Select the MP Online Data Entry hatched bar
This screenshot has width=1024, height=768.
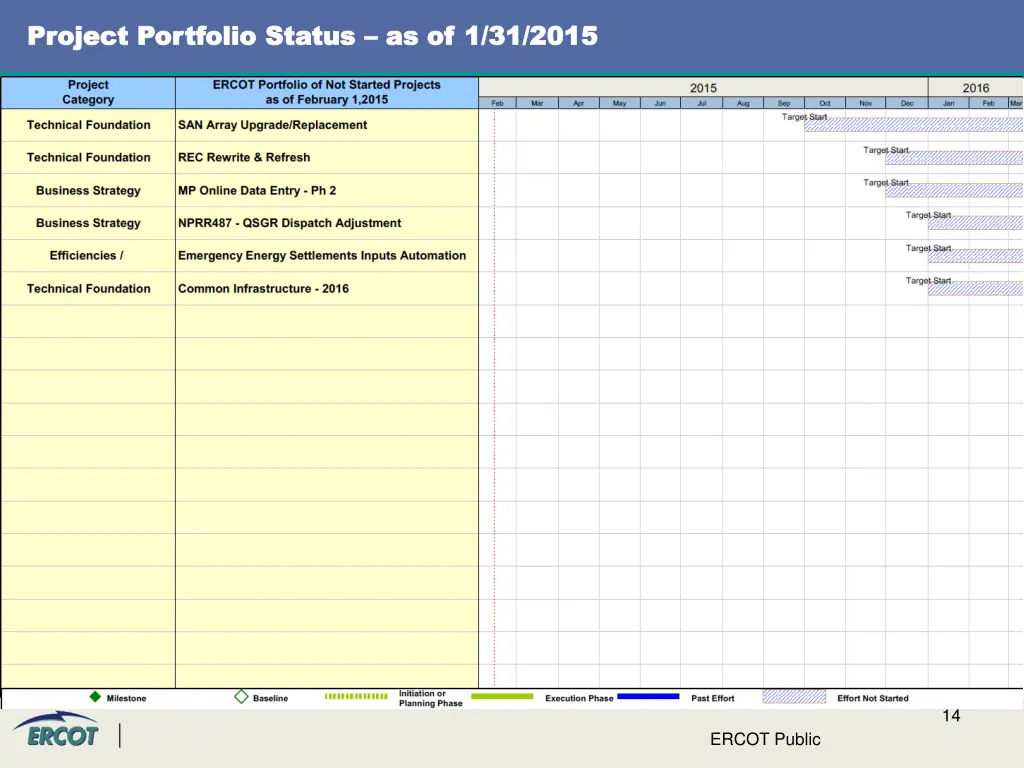coord(954,190)
